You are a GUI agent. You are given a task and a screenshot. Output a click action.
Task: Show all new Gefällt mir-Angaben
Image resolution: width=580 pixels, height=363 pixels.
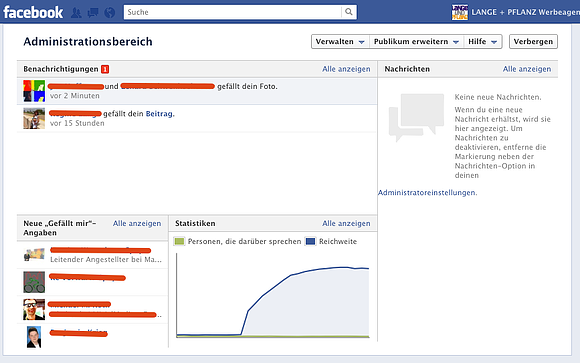pyautogui.click(x=137, y=223)
